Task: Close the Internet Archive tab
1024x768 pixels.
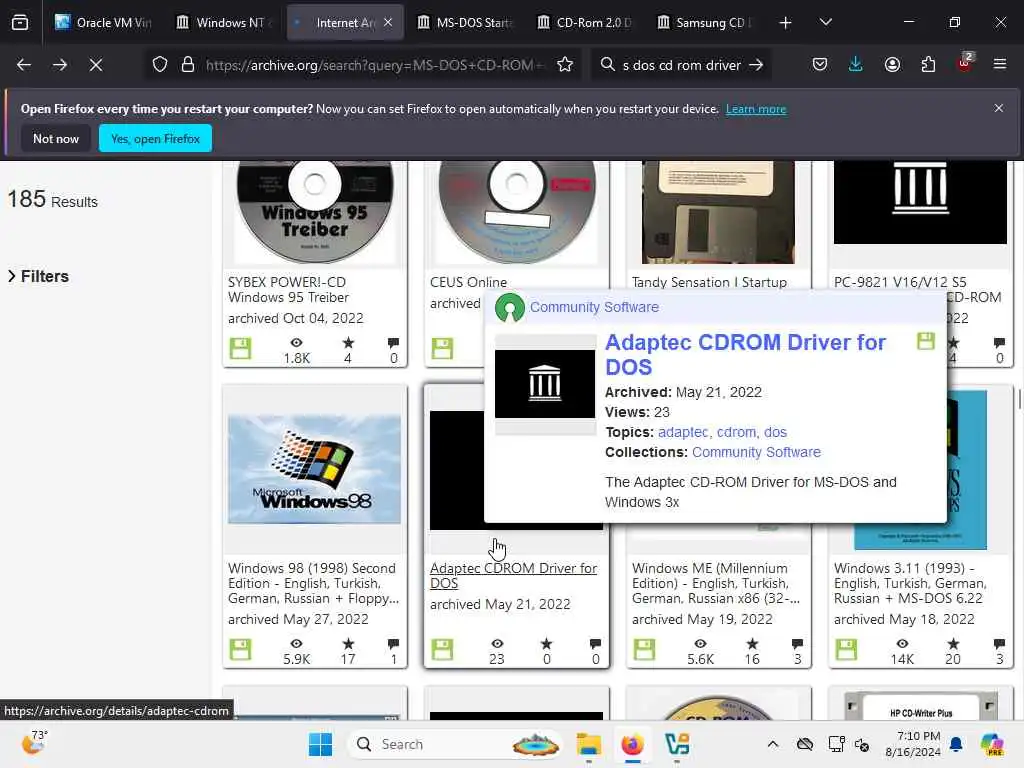Action: point(388,23)
